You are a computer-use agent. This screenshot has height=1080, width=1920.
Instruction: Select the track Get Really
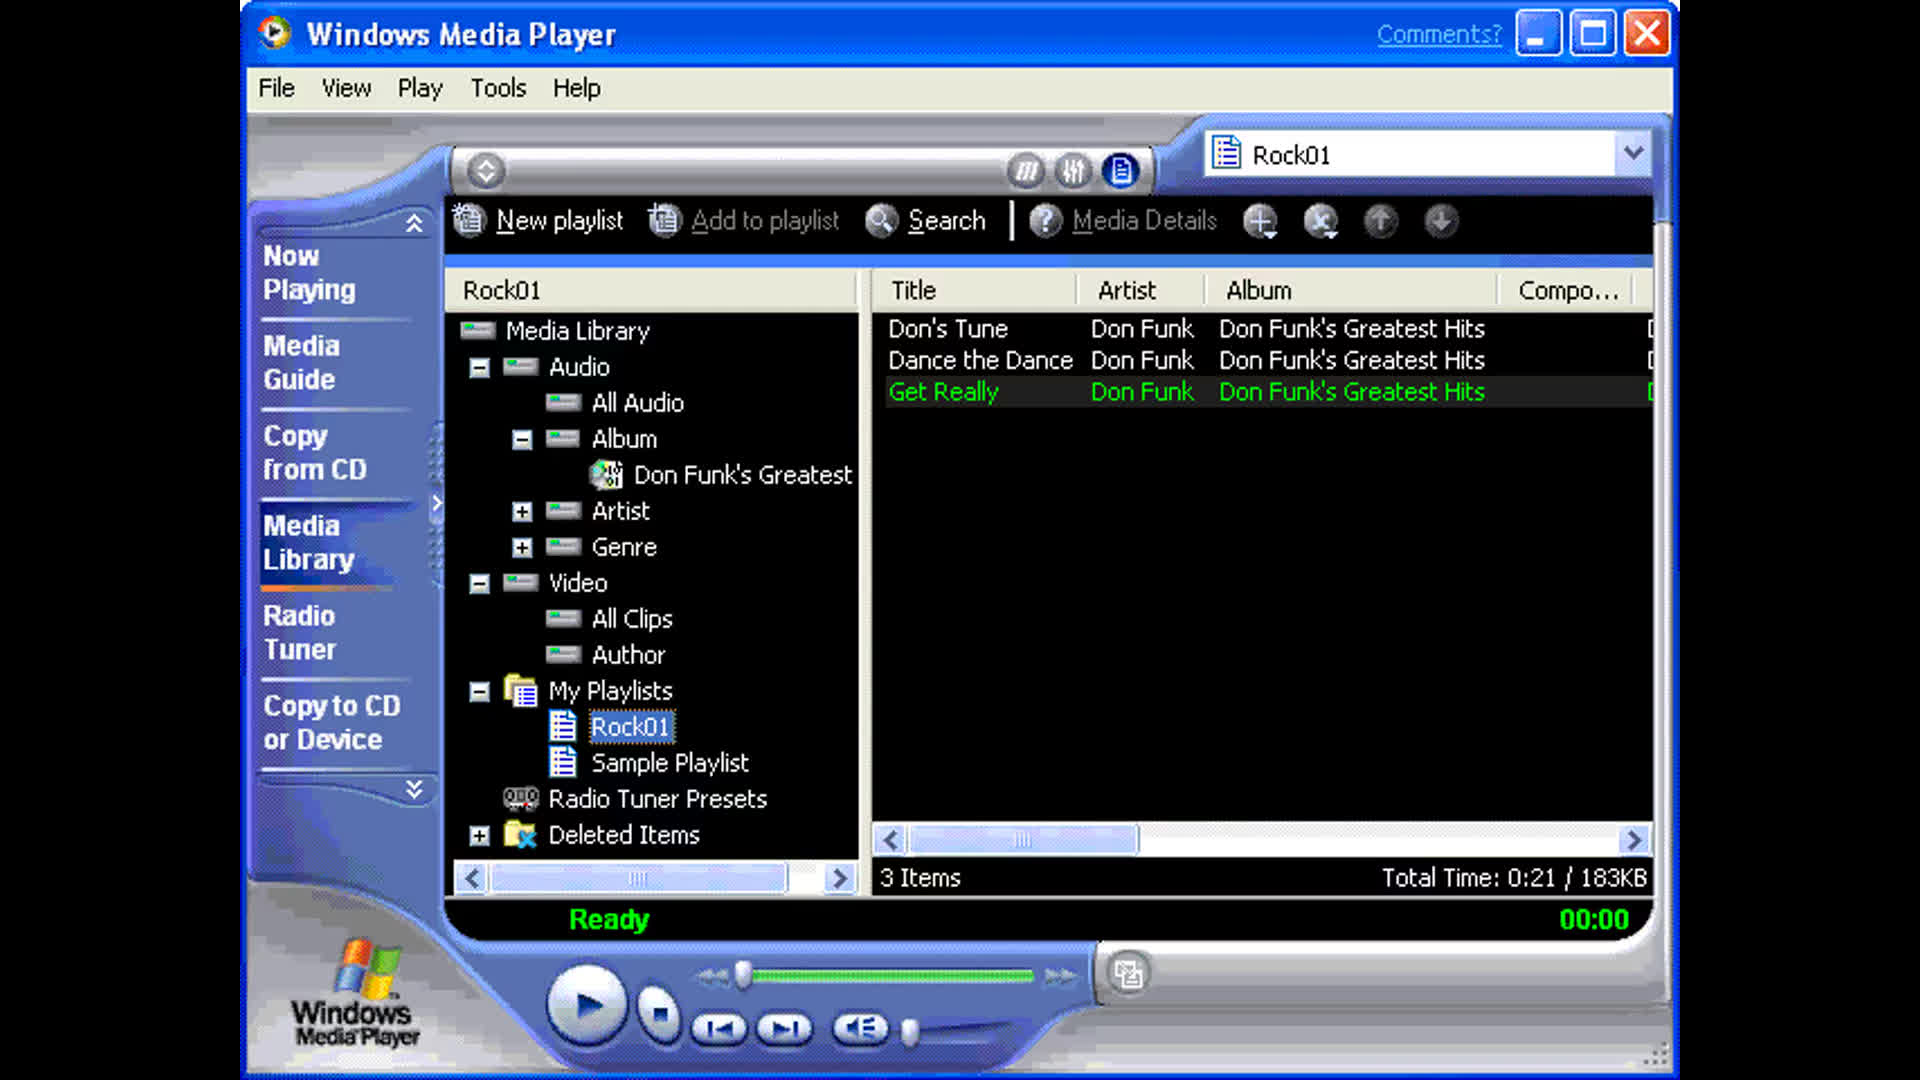[x=943, y=392]
